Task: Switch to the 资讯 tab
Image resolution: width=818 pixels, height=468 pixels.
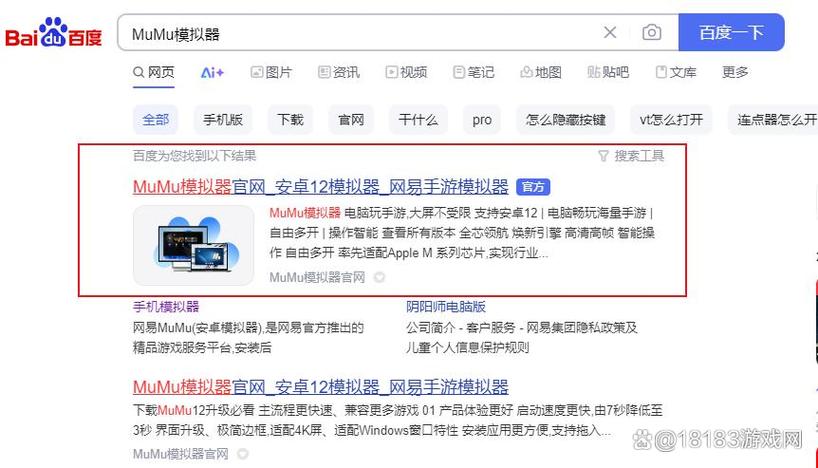Action: point(339,72)
